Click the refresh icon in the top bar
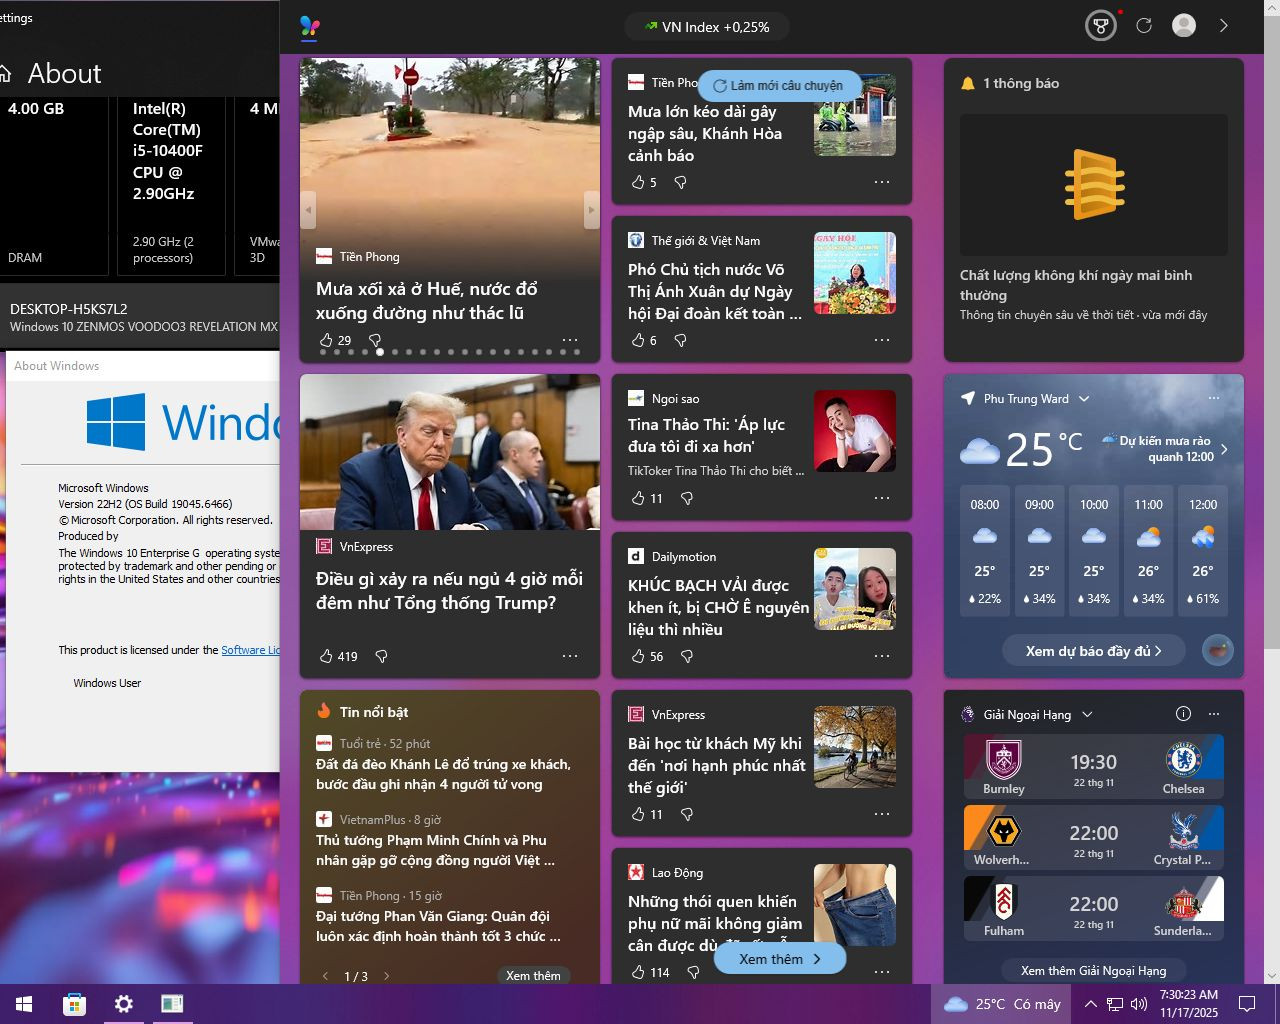Screen dimensions: 1280x1024 1143,25
